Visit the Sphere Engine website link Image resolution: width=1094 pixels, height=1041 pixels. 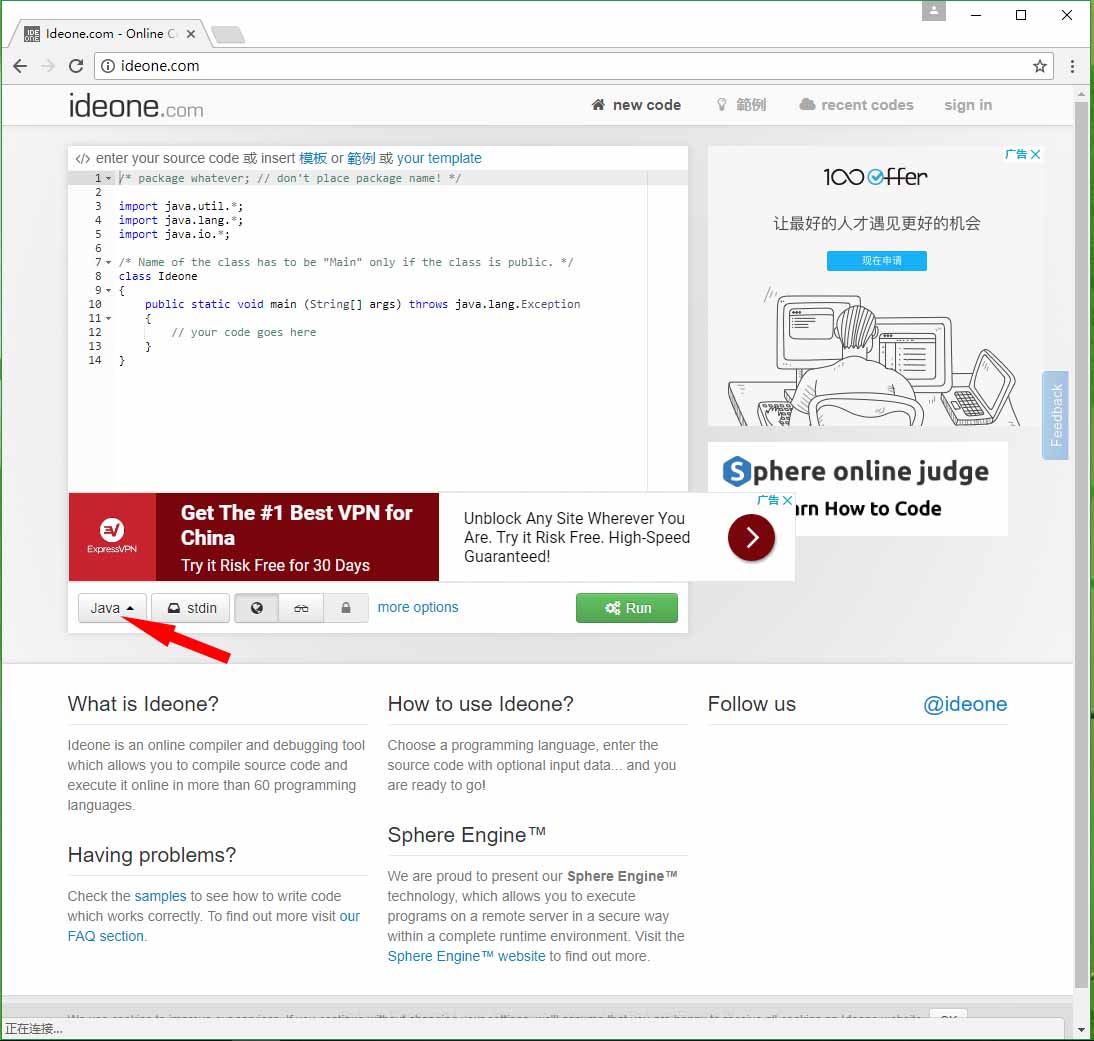(466, 956)
